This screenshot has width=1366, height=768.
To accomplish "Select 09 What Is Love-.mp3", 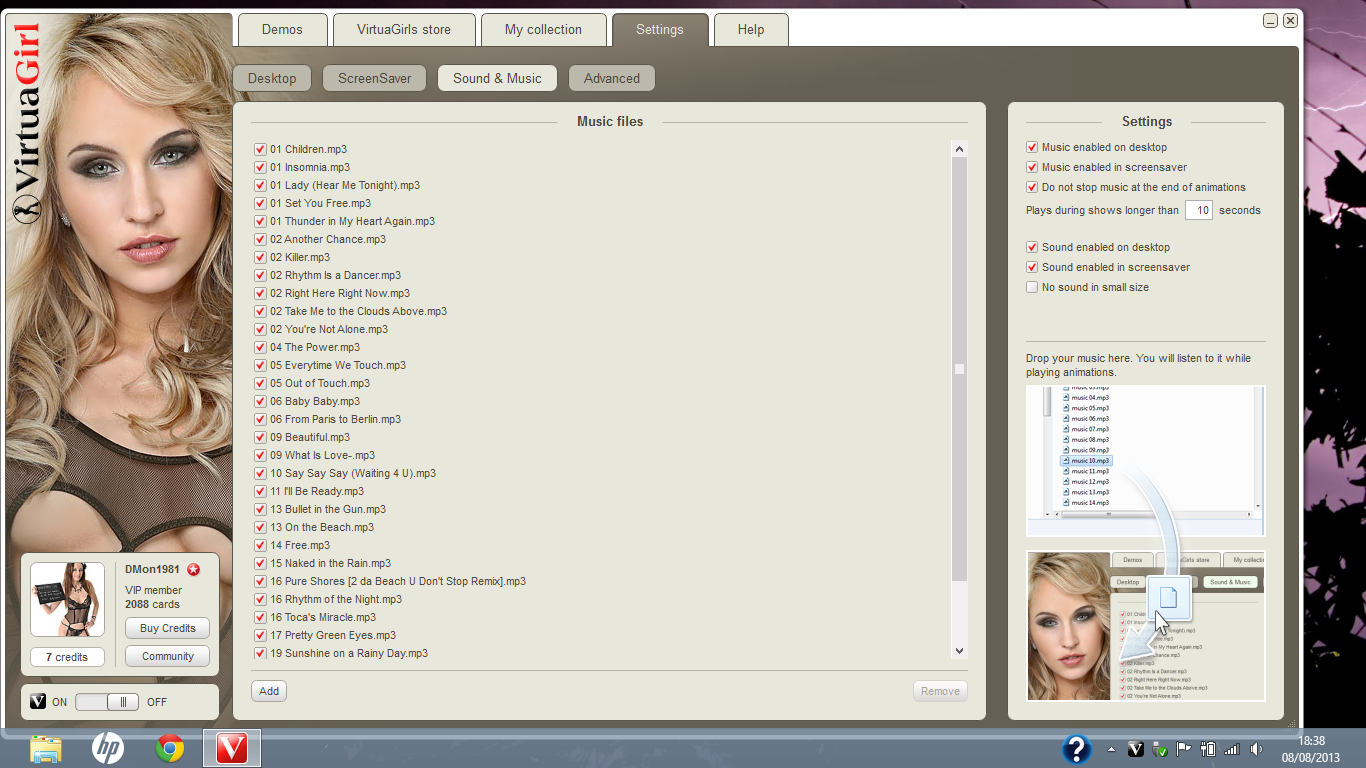I will 322,455.
